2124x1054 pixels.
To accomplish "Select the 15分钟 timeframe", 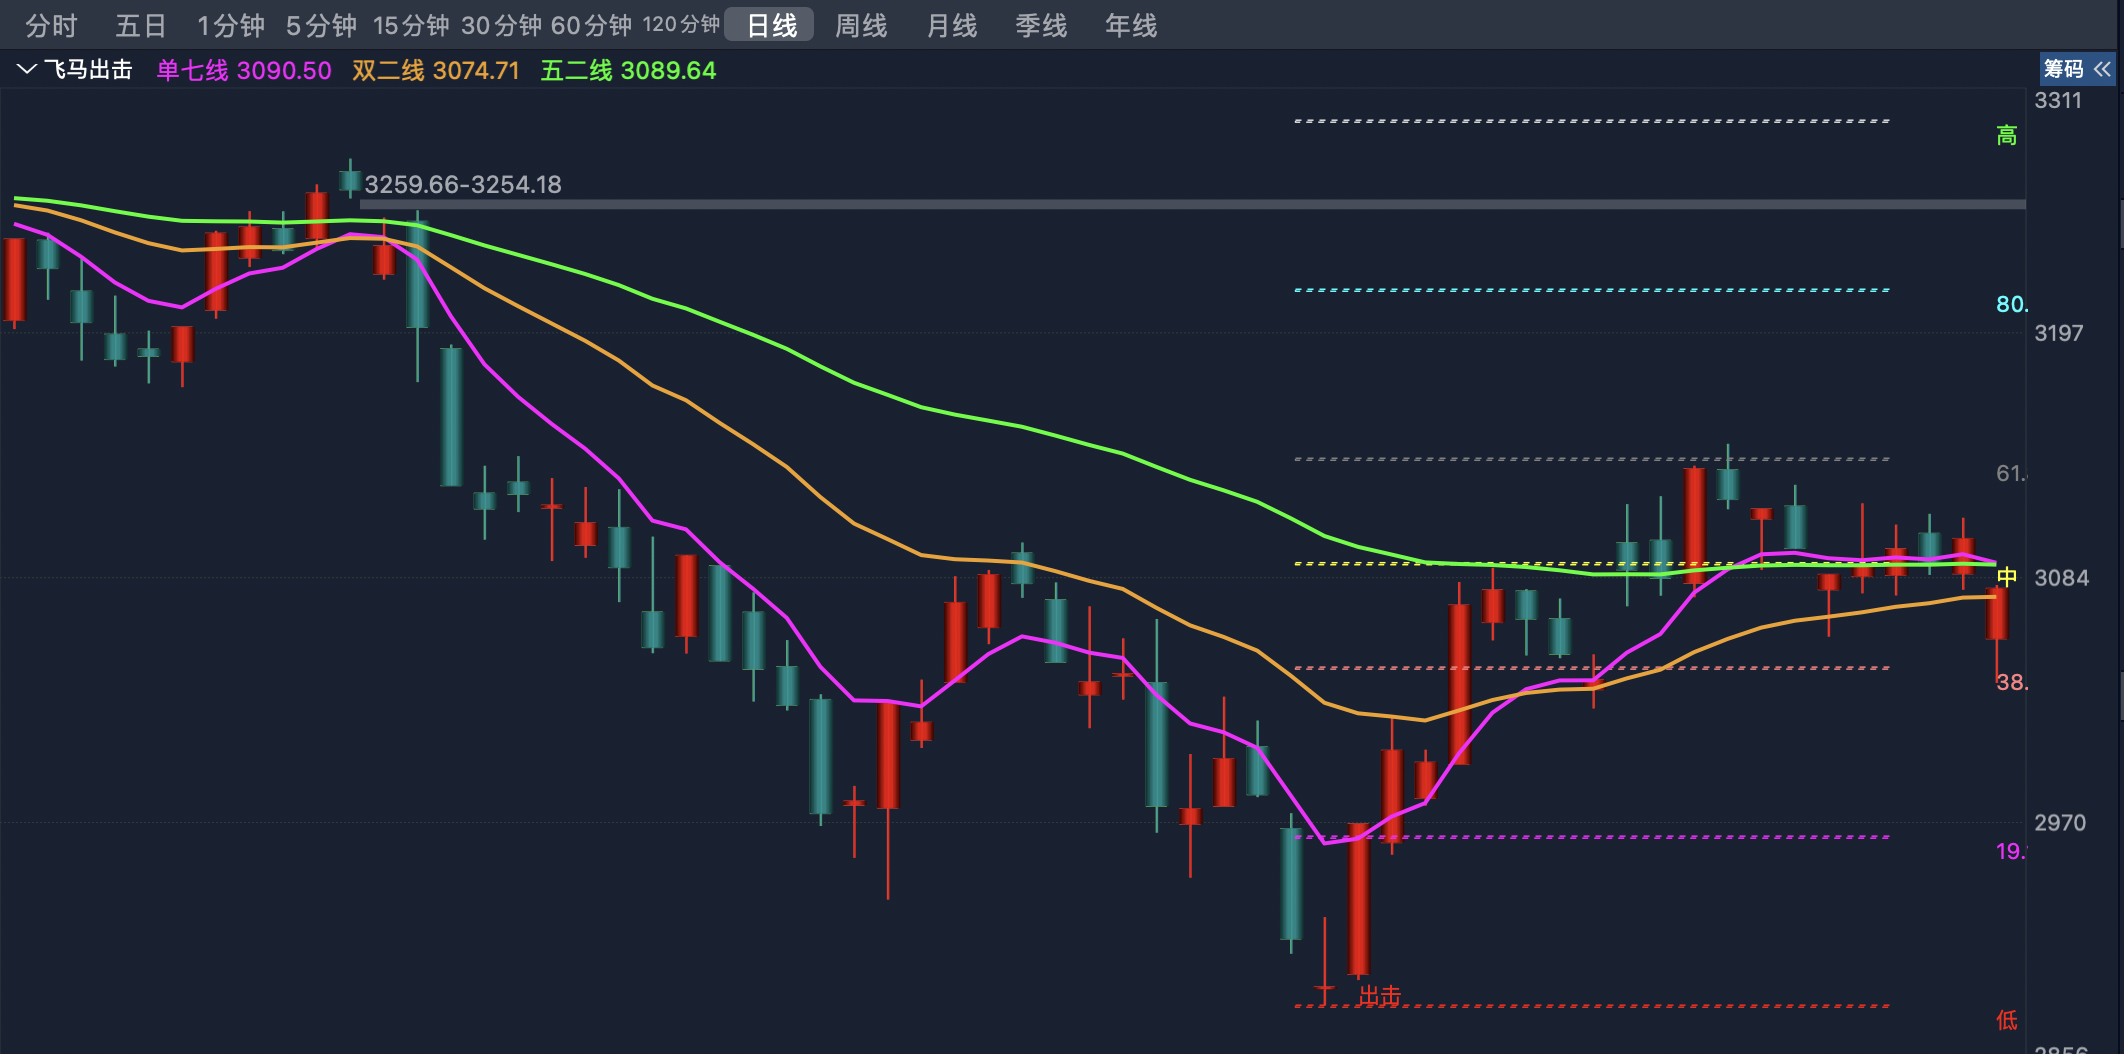I will point(410,24).
